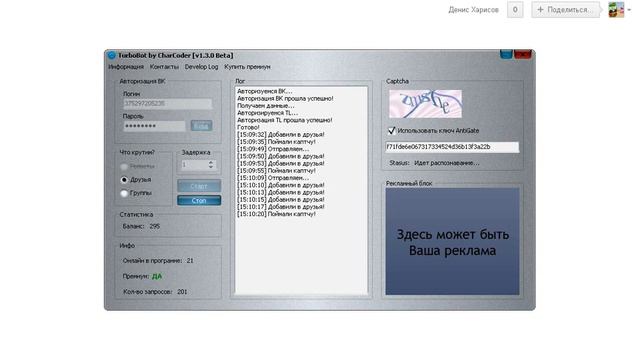The width and height of the screenshot is (640, 360).
Task: Click the Поделиться share button
Action: 565,9
